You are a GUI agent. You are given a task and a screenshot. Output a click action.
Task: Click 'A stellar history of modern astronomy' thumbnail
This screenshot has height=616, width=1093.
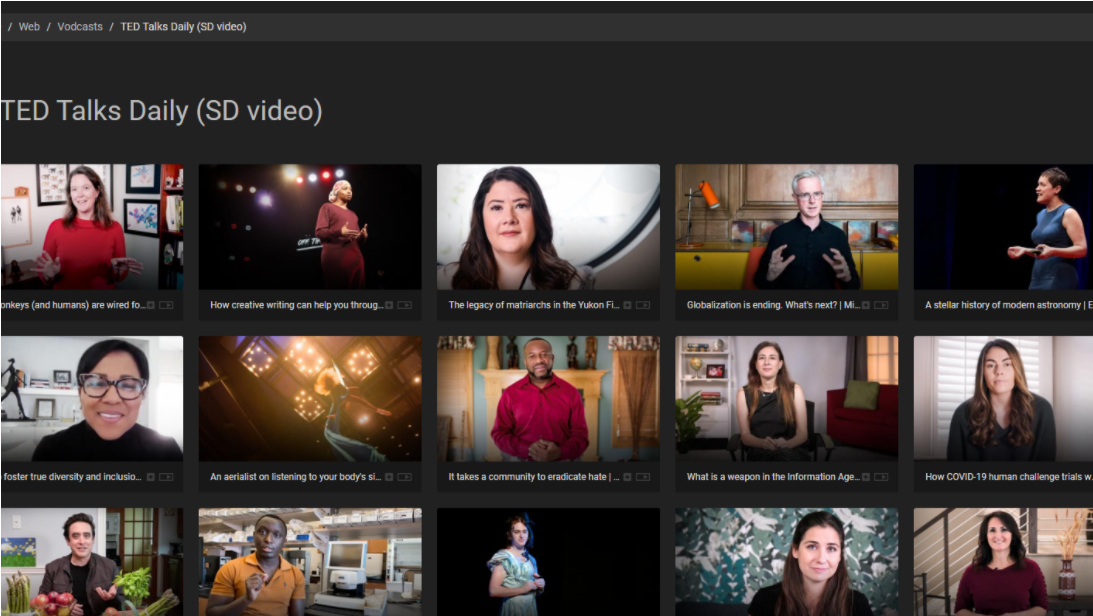click(1003, 227)
